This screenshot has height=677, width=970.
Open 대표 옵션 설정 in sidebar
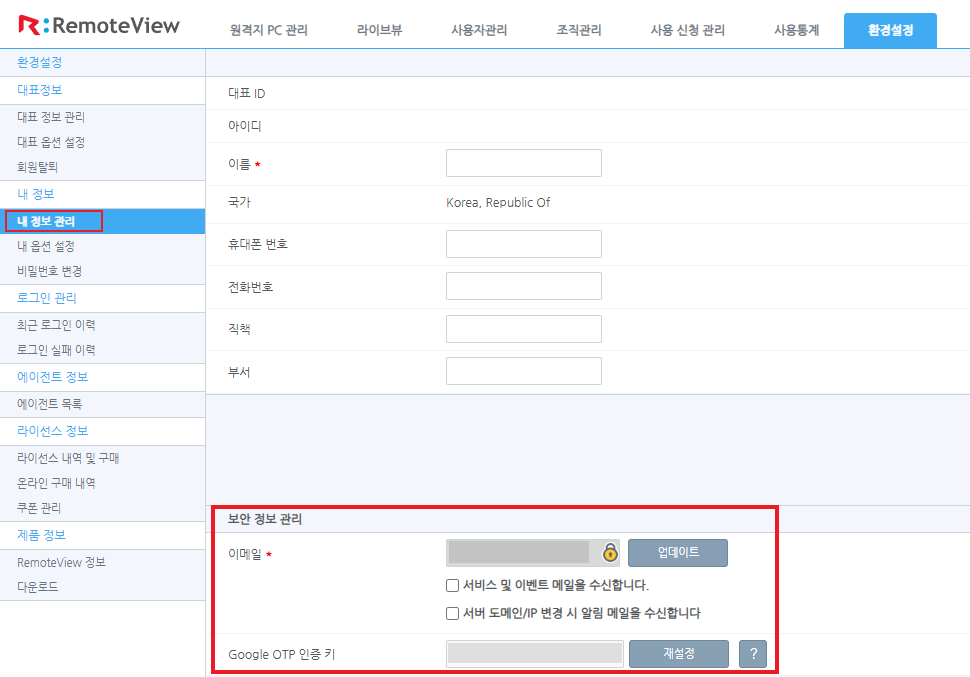point(51,142)
